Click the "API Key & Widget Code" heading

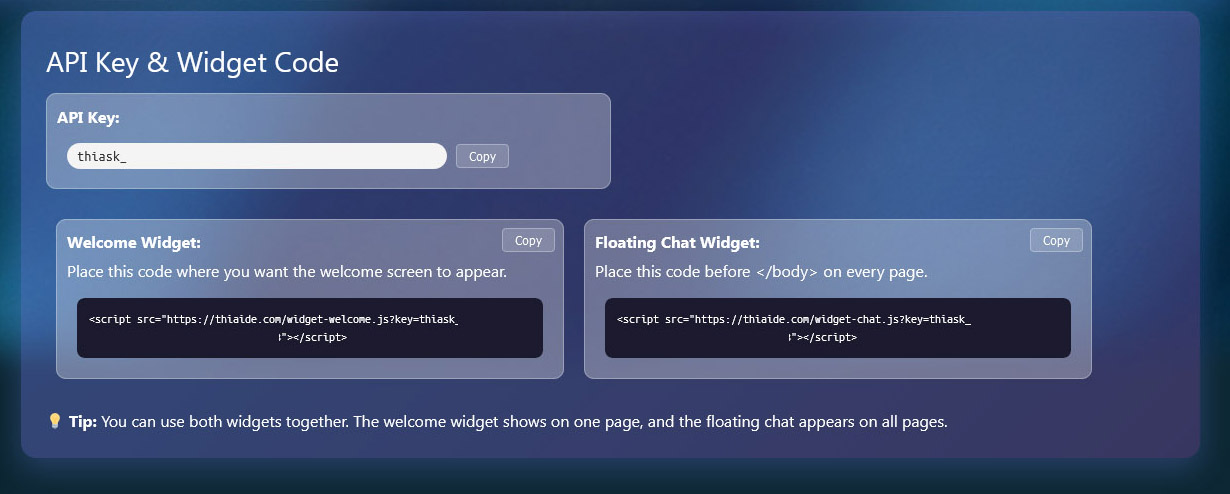click(x=193, y=63)
